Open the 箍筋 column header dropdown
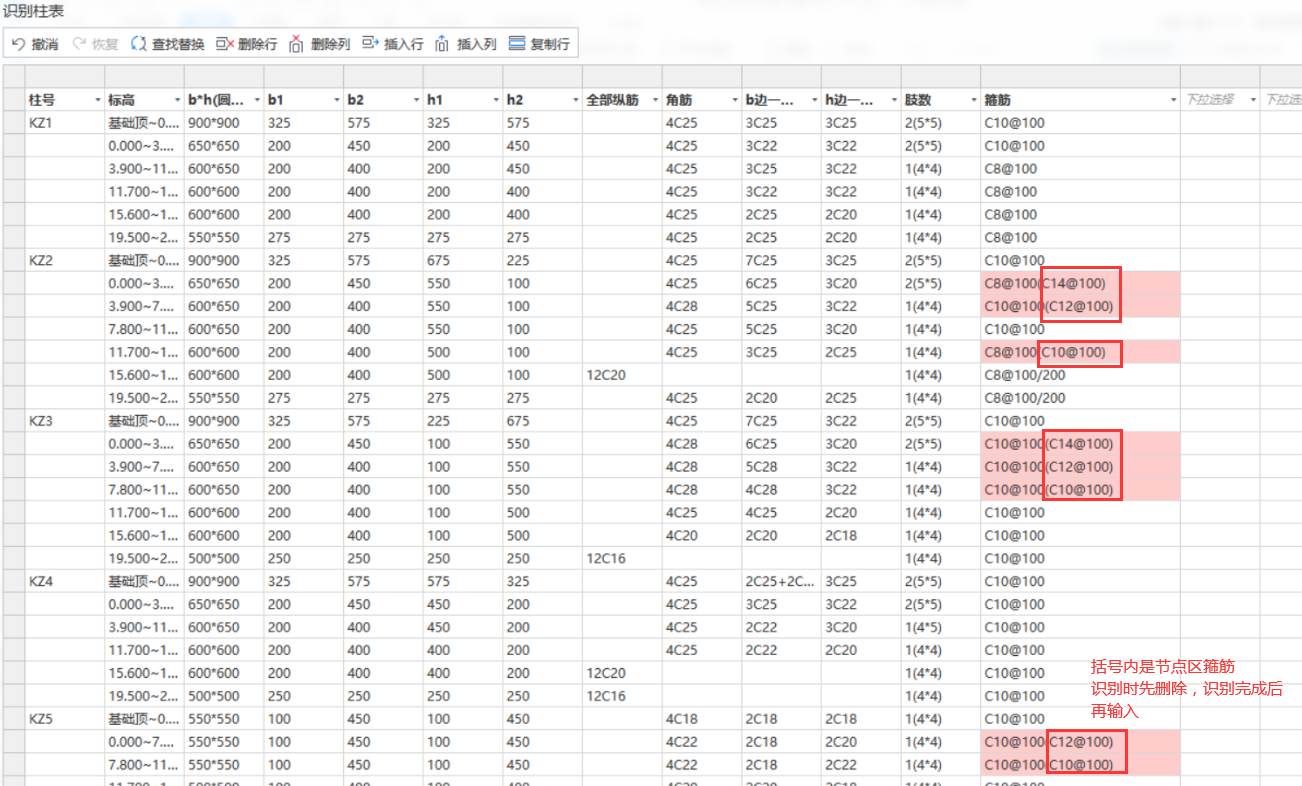The width and height of the screenshot is (1302, 786). (1173, 100)
